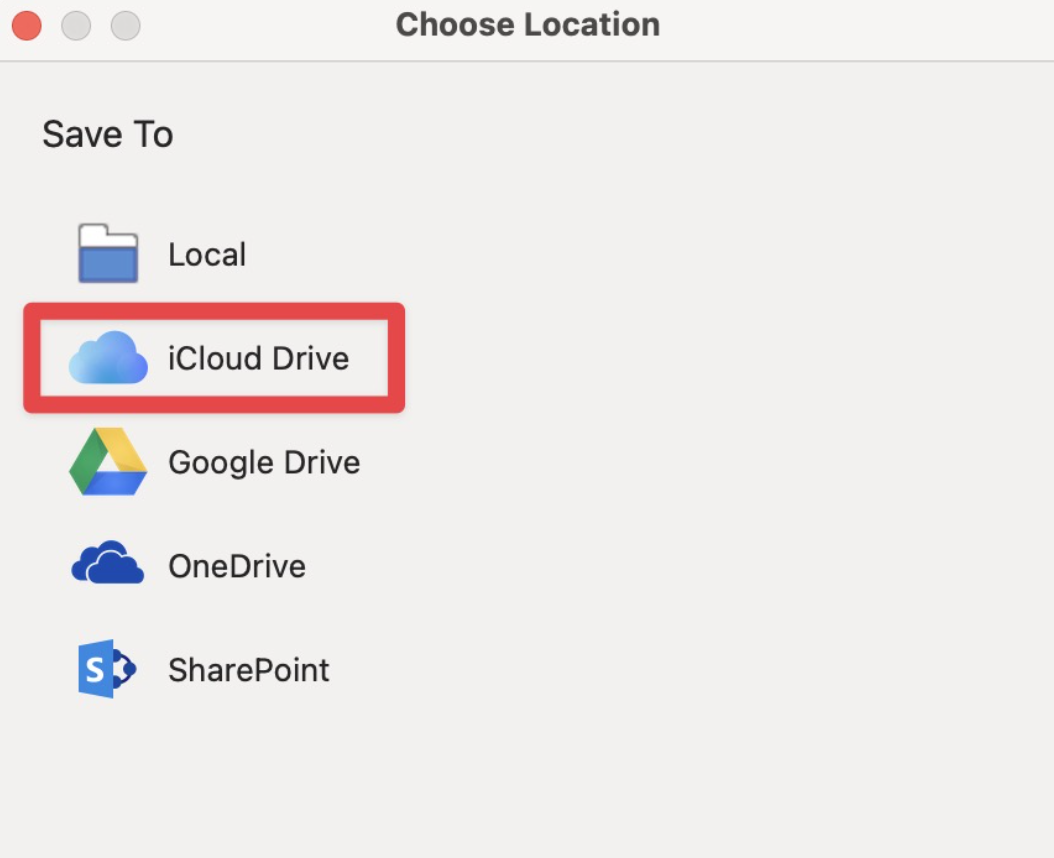Click the Save To heading
The width and height of the screenshot is (1054, 858).
coord(108,134)
